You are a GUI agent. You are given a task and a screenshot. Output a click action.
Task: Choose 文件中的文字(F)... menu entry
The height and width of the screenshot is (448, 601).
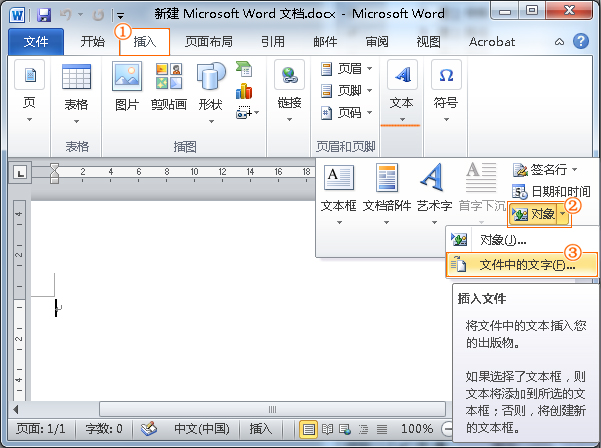521,264
